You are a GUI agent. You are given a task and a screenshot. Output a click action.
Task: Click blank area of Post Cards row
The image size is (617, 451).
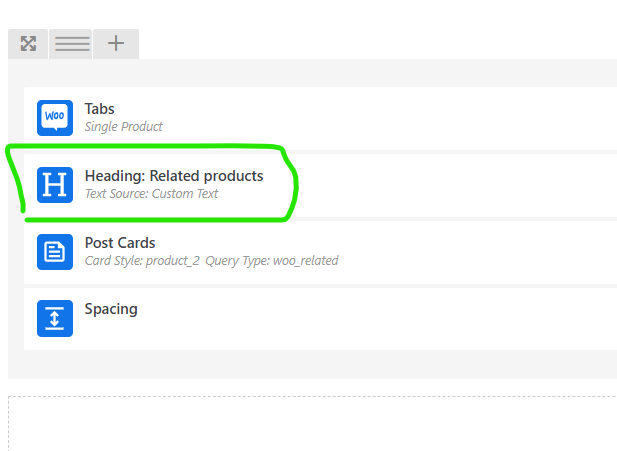click(472, 252)
